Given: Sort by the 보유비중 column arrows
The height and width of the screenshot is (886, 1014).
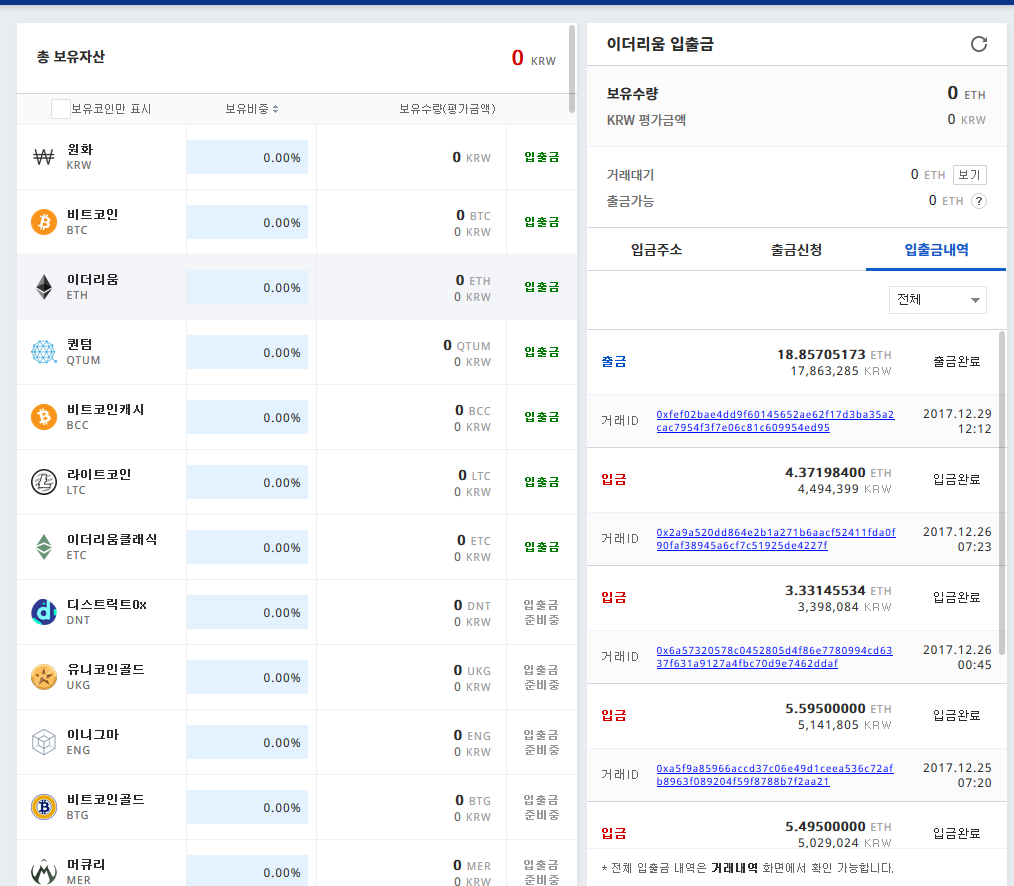Looking at the screenshot, I should [x=275, y=109].
